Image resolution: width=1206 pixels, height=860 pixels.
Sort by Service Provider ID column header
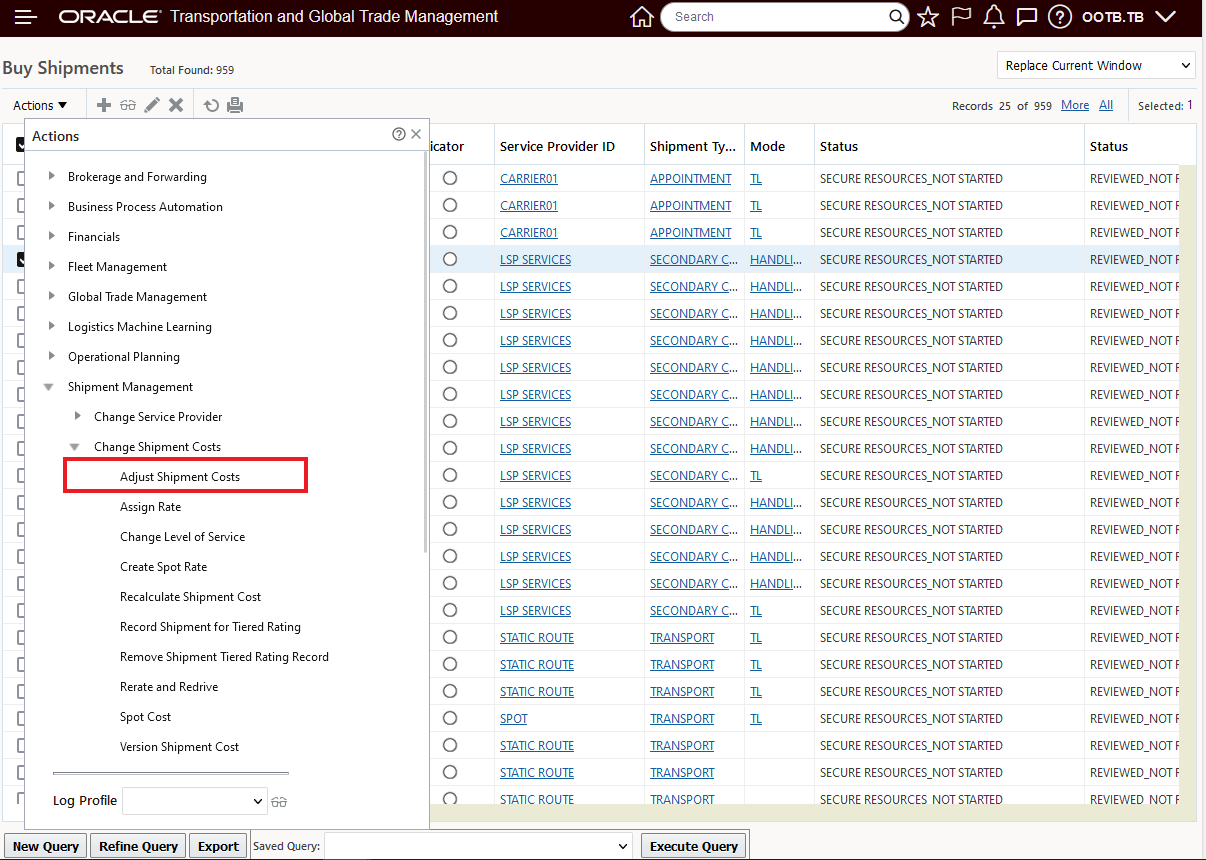pos(557,146)
